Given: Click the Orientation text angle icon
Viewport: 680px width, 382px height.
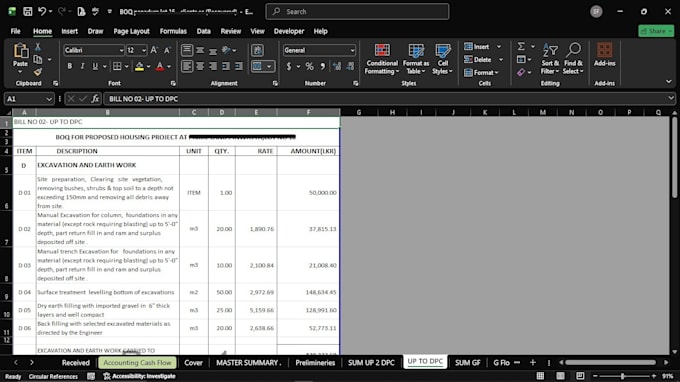Looking at the screenshot, I should 226,50.
